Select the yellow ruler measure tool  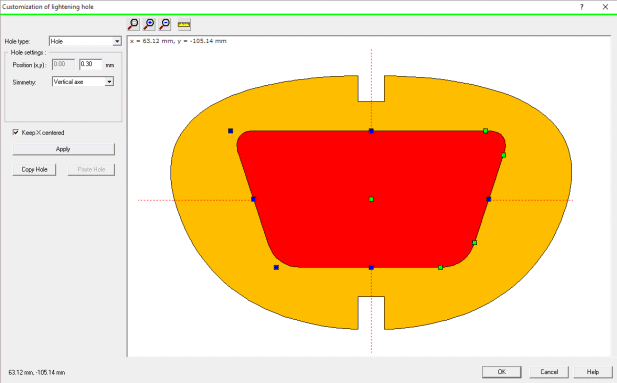pos(184,25)
